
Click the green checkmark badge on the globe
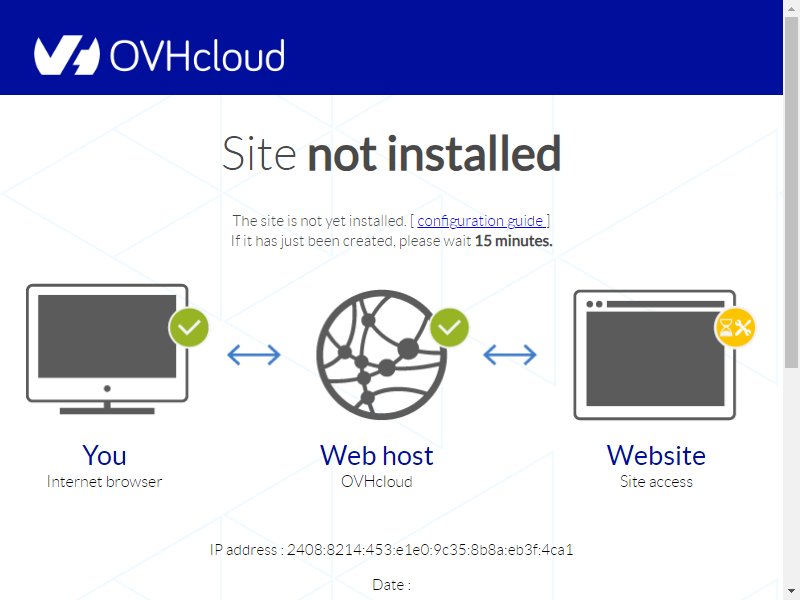(449, 328)
